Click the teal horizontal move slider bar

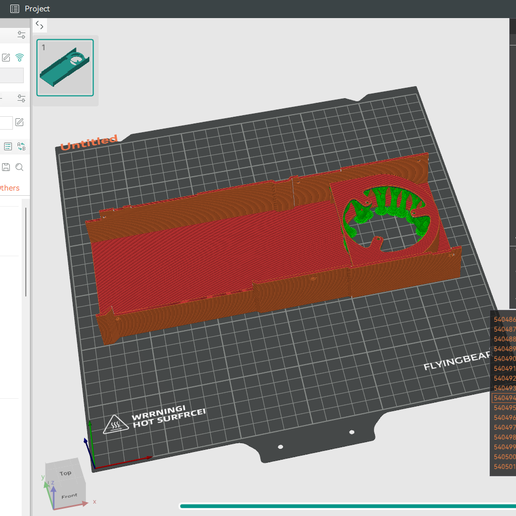point(348,506)
